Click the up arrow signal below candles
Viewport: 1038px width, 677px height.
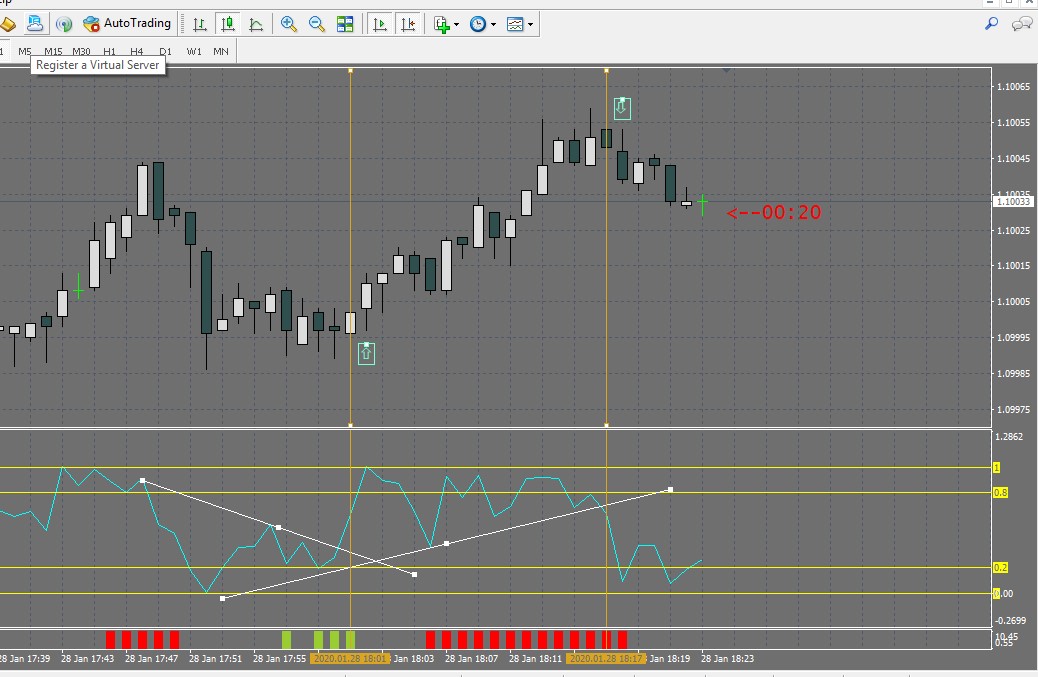366,353
